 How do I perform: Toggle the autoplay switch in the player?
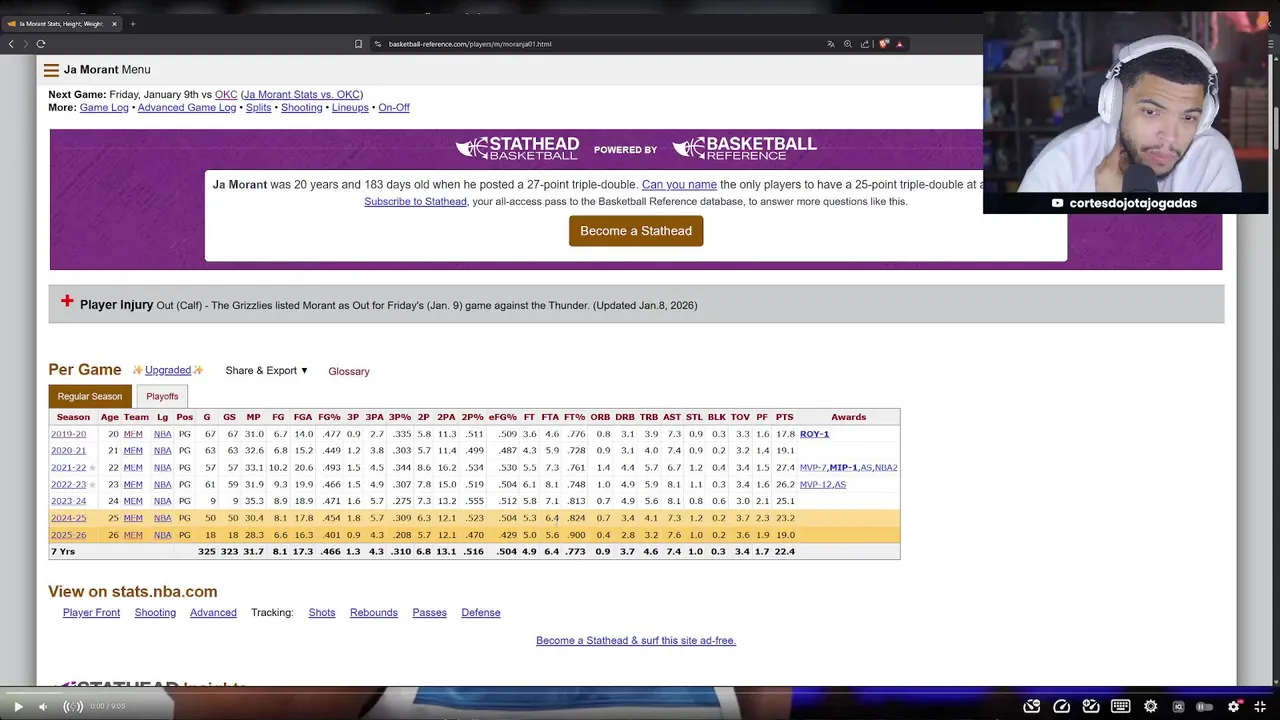tap(1205, 707)
